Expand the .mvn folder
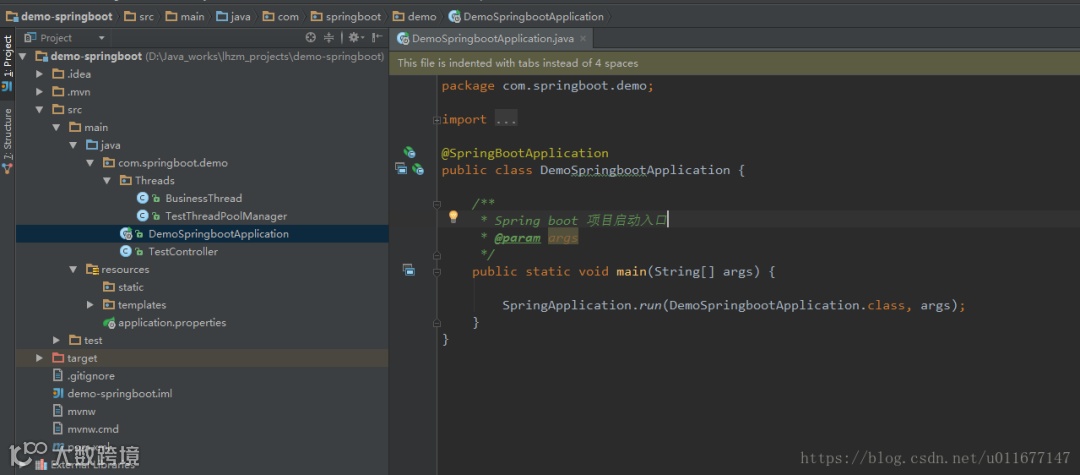 click(40, 92)
